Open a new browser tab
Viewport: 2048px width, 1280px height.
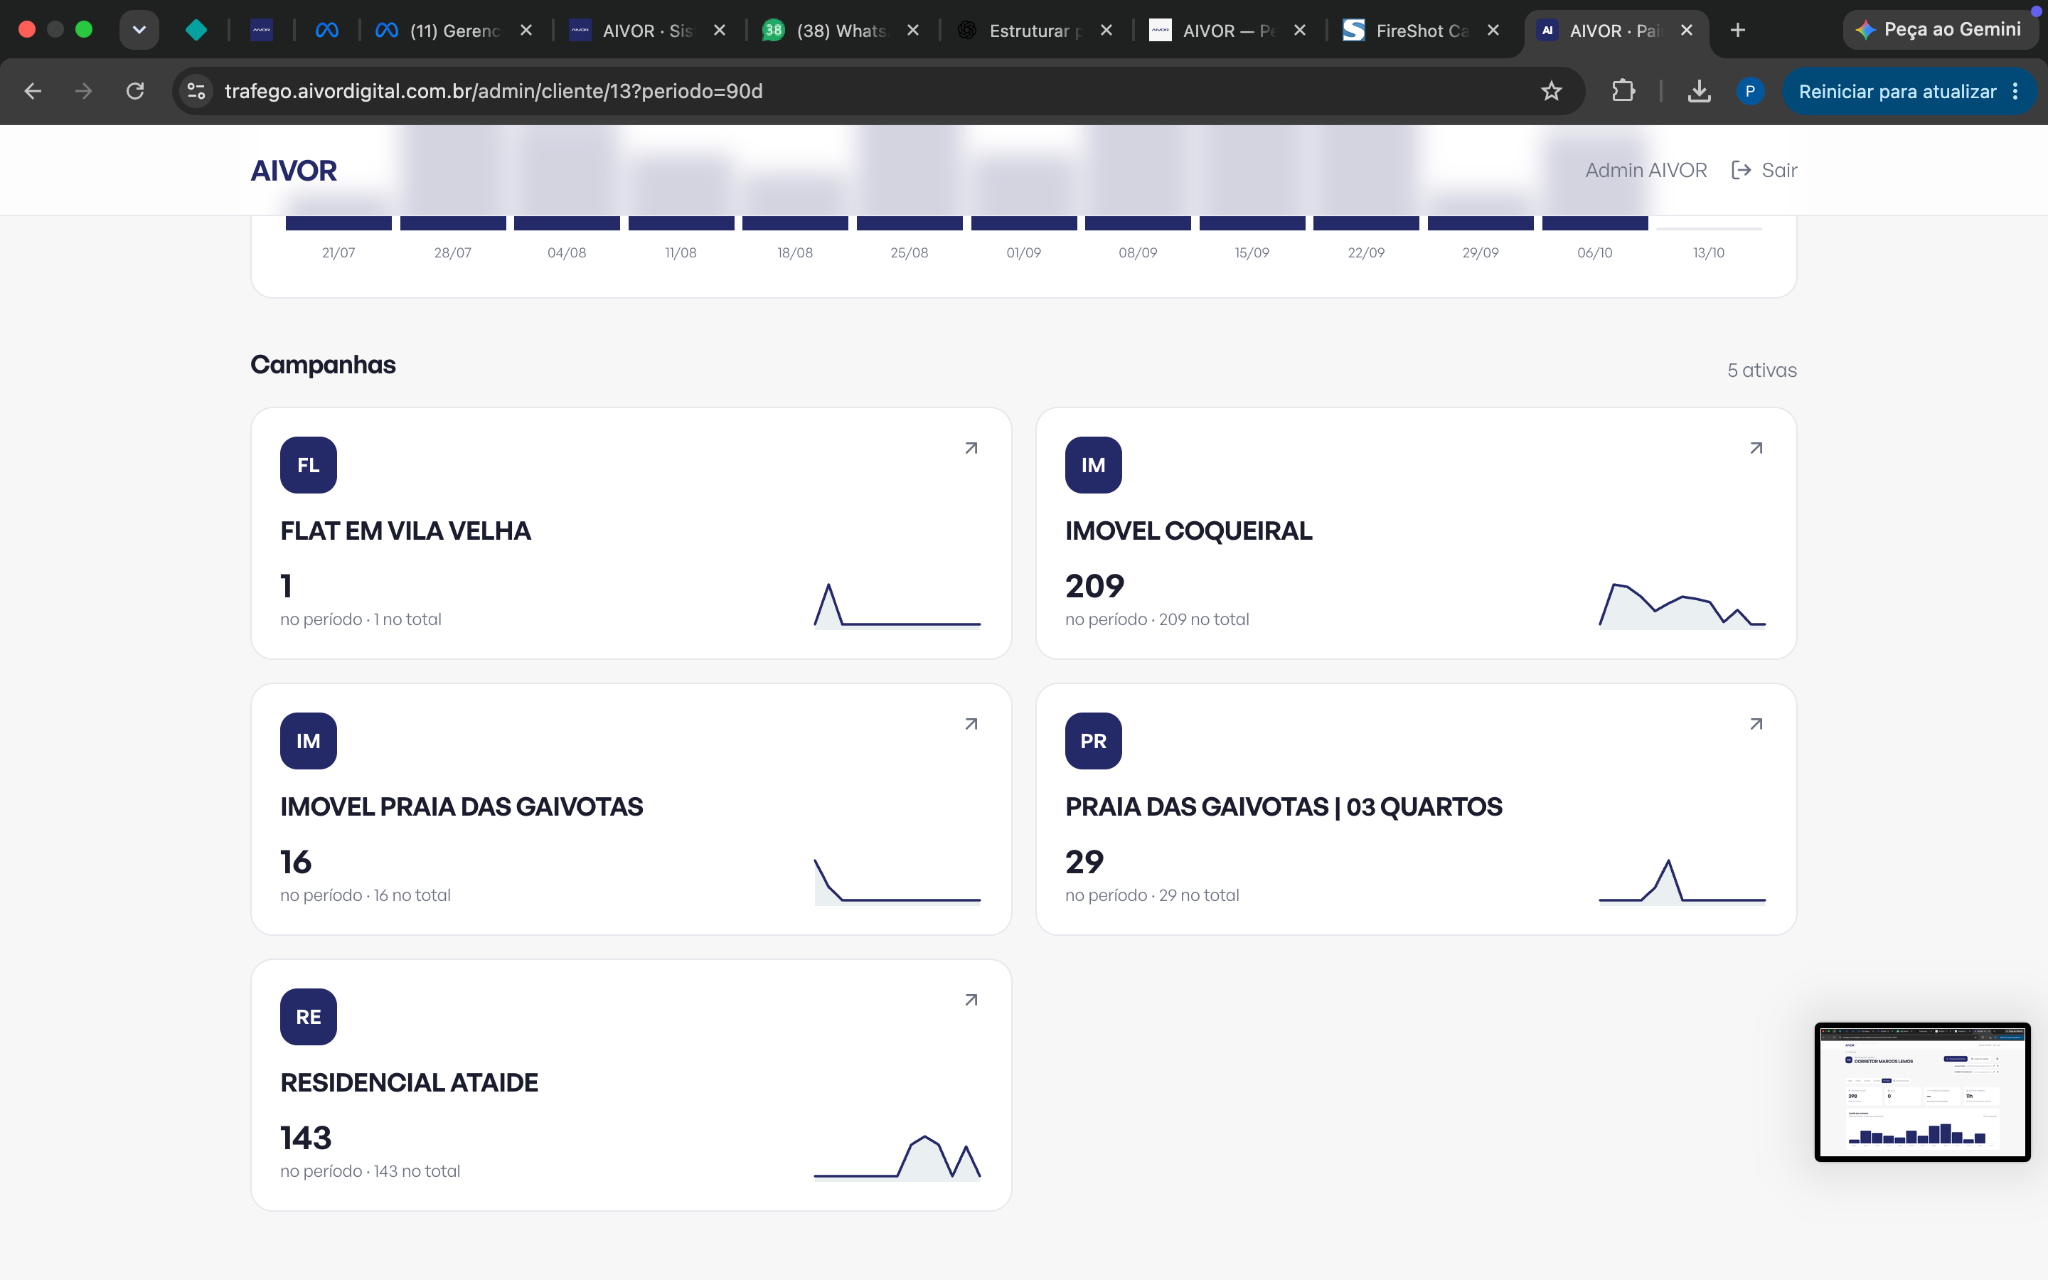[1738, 30]
